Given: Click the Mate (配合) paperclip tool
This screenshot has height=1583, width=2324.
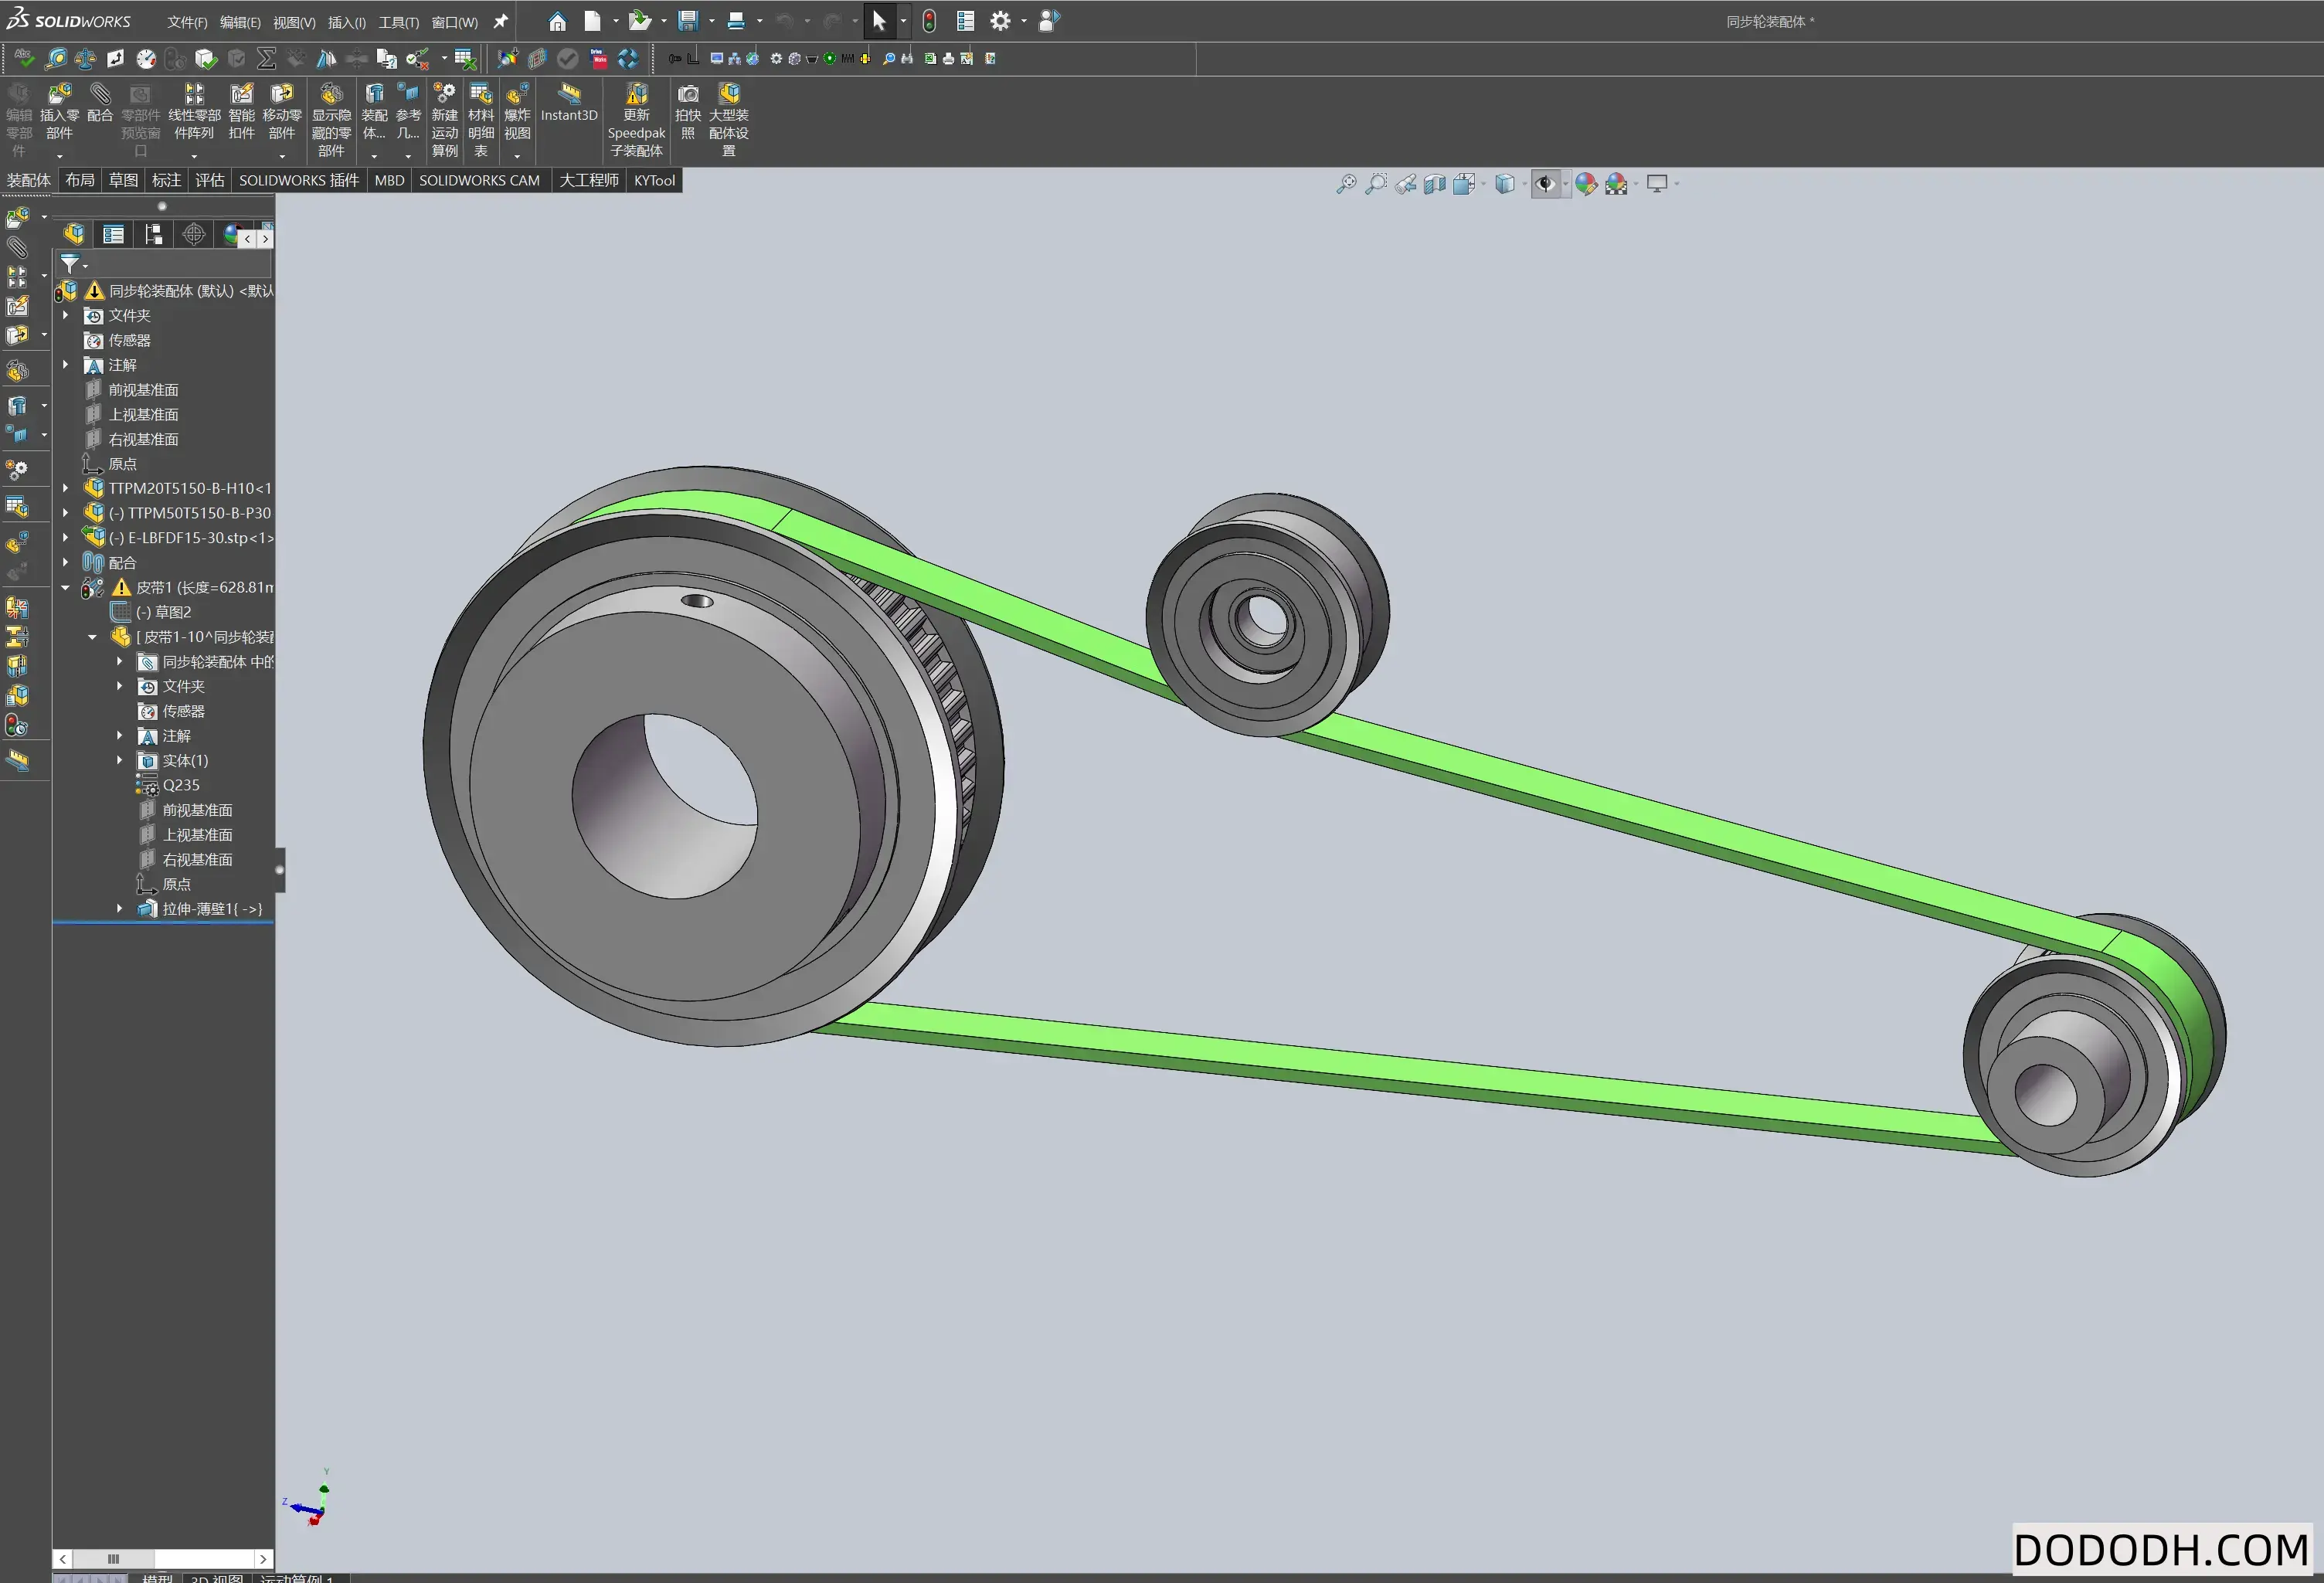Looking at the screenshot, I should click(x=100, y=103).
